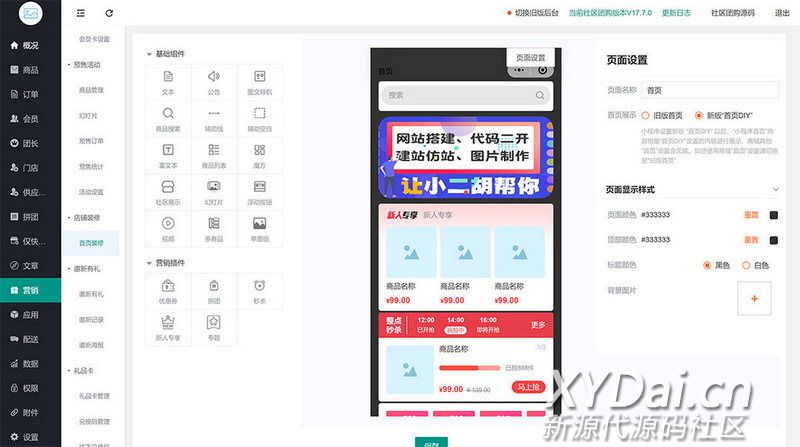
Task: Add the 辅助空白 blank spacer component
Action: 259,120
